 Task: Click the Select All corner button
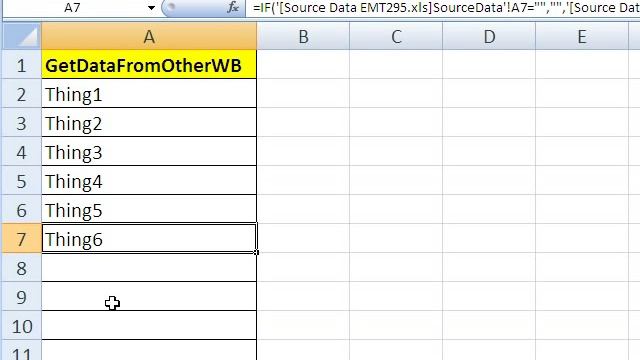[22, 36]
